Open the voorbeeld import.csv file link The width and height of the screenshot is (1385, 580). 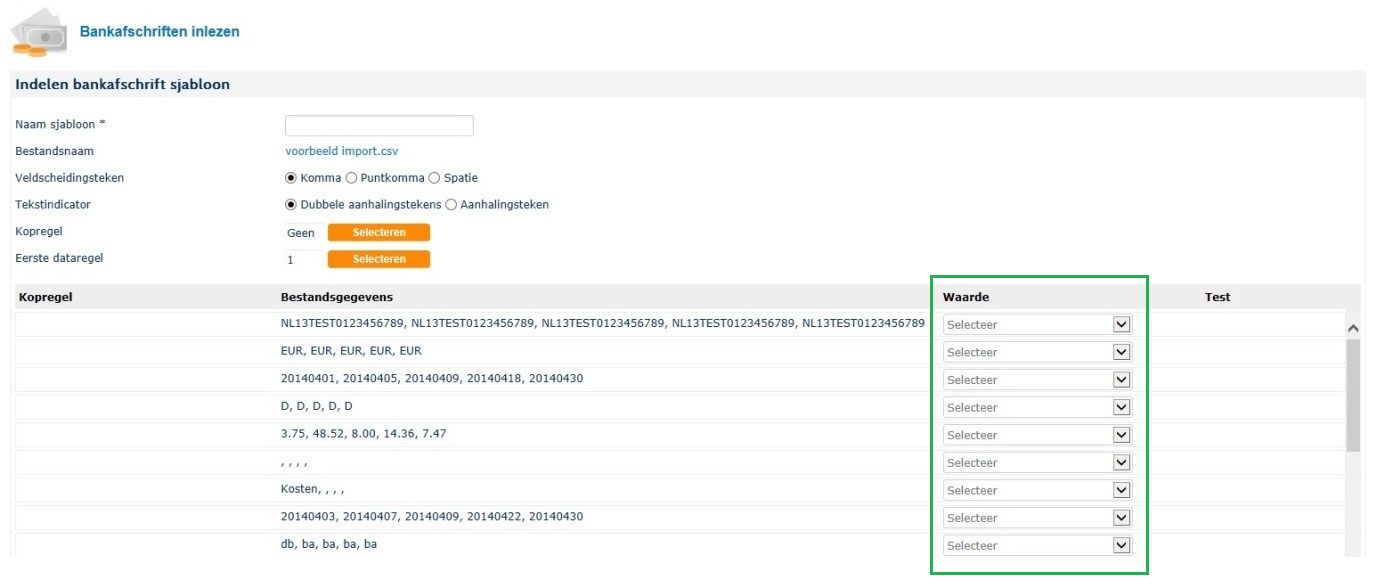click(341, 151)
